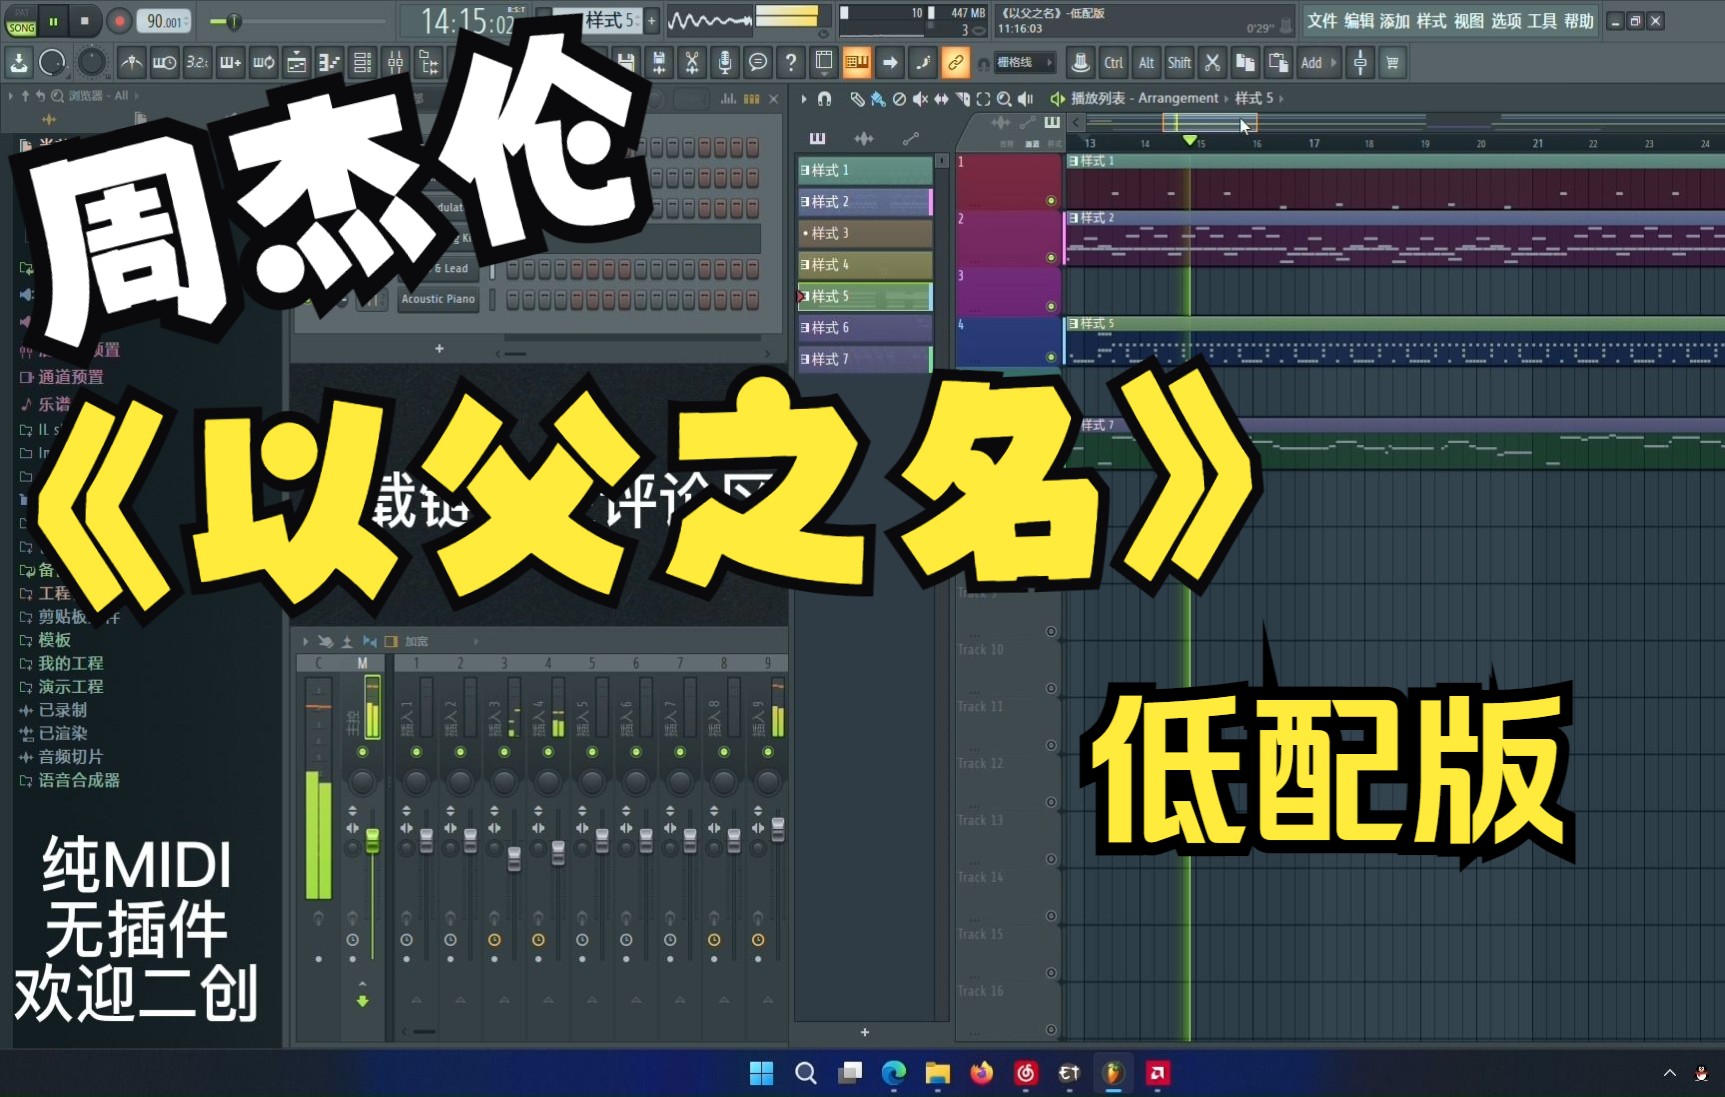
Task: Select 样式 3 in pattern picker
Action: pyautogui.click(x=865, y=233)
